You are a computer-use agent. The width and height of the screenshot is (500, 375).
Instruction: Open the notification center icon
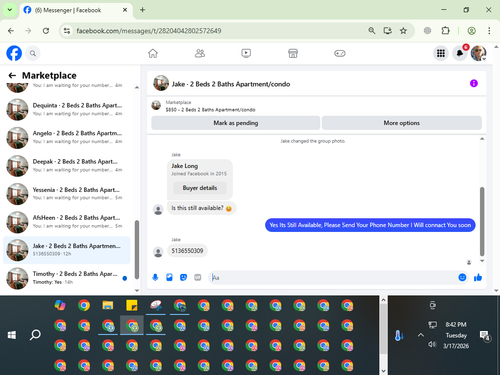484,335
